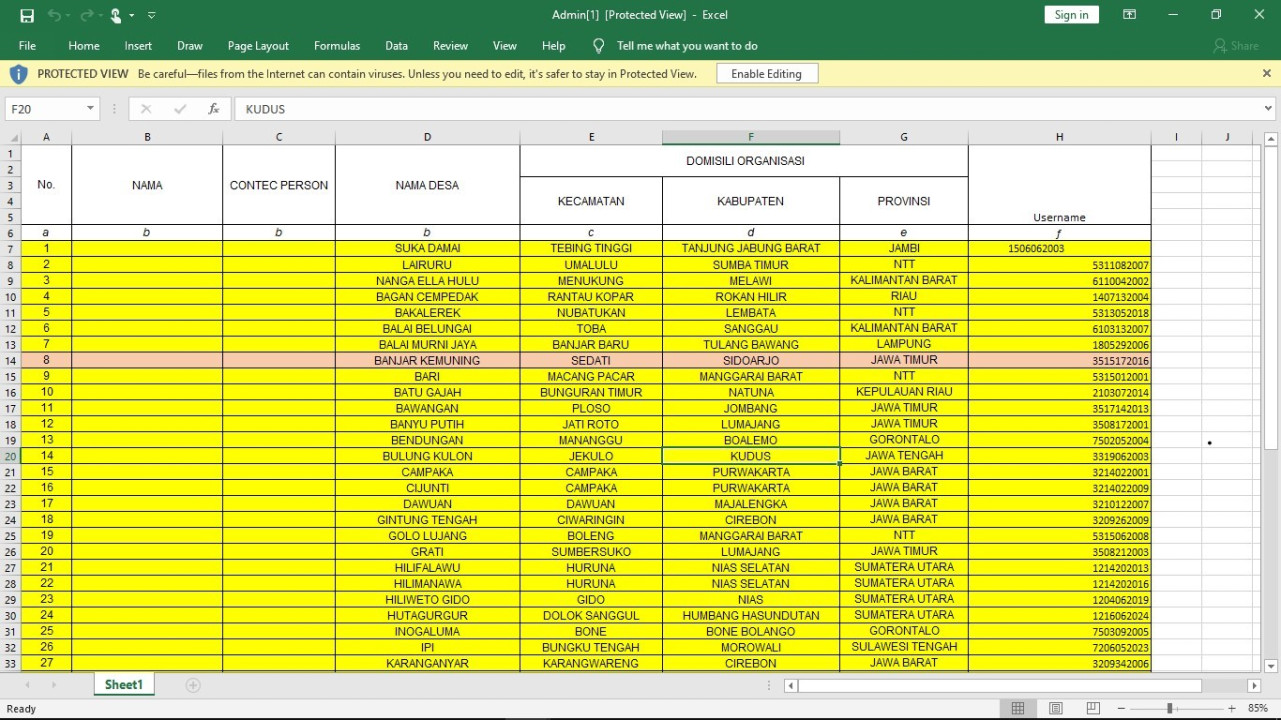Viewport: 1281px width, 720px height.
Task: Click the Select All corner triangle
Action: click(13, 138)
